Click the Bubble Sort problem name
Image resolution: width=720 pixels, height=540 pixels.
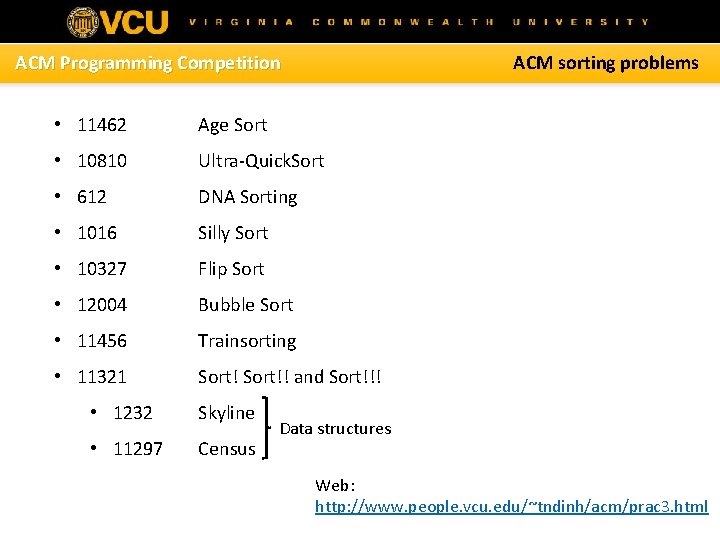click(245, 305)
